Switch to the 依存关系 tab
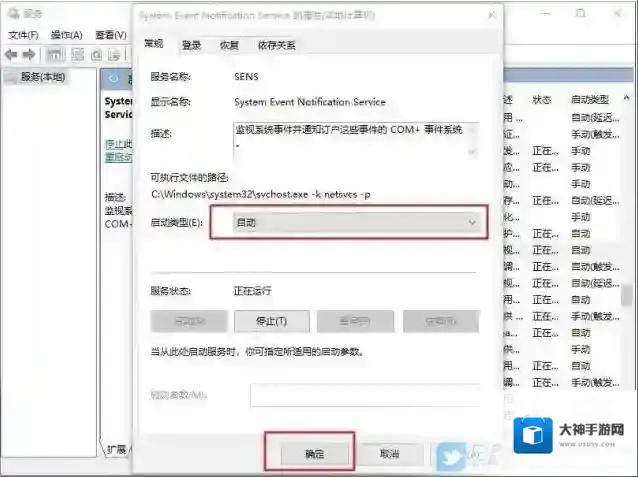Image resolution: width=638 pixels, height=477 pixels. [x=277, y=45]
